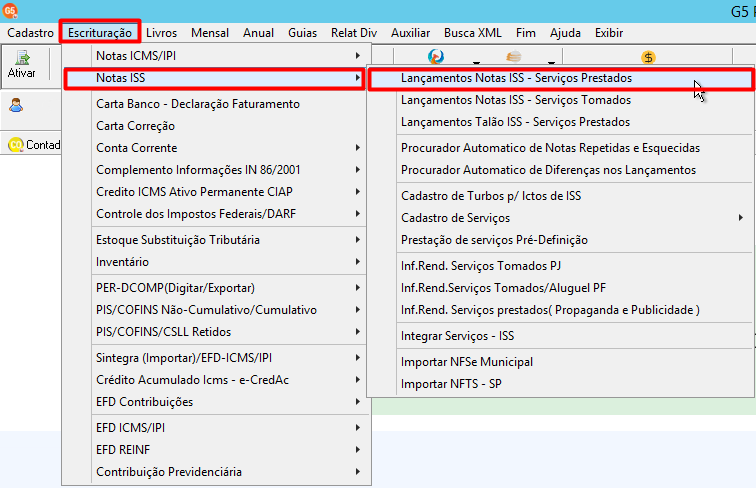
Task: Expand Credito ICMS Ativo Permanente CIAP
Action: [x=216, y=191]
